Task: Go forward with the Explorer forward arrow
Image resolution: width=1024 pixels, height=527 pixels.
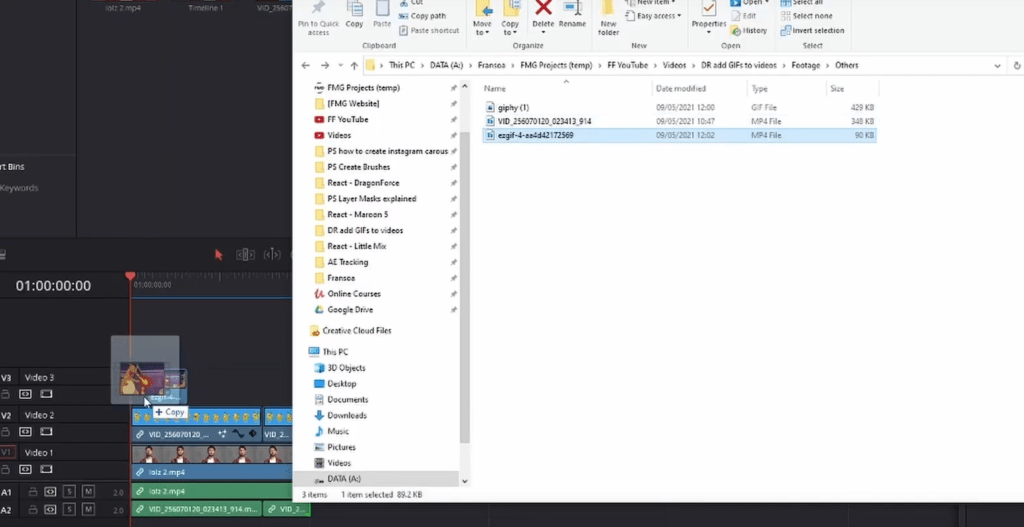Action: [x=325, y=65]
